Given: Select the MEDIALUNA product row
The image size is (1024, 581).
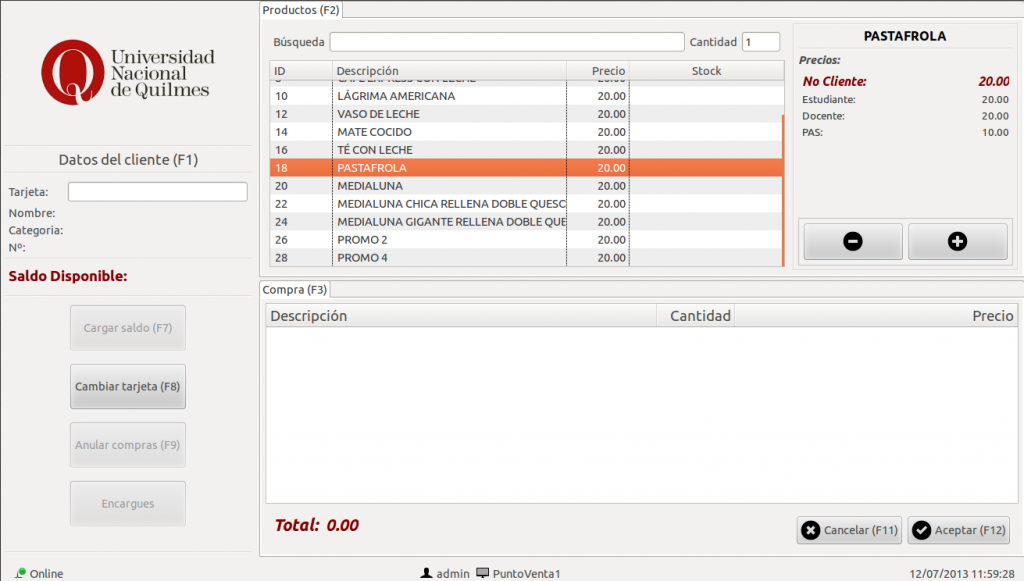Looking at the screenshot, I should coord(450,186).
